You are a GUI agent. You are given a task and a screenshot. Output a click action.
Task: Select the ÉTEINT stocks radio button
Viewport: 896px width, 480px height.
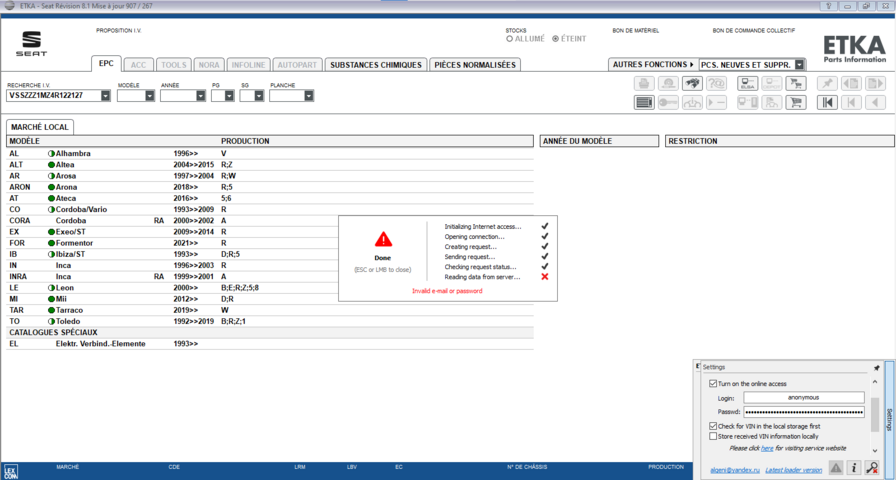pos(555,39)
